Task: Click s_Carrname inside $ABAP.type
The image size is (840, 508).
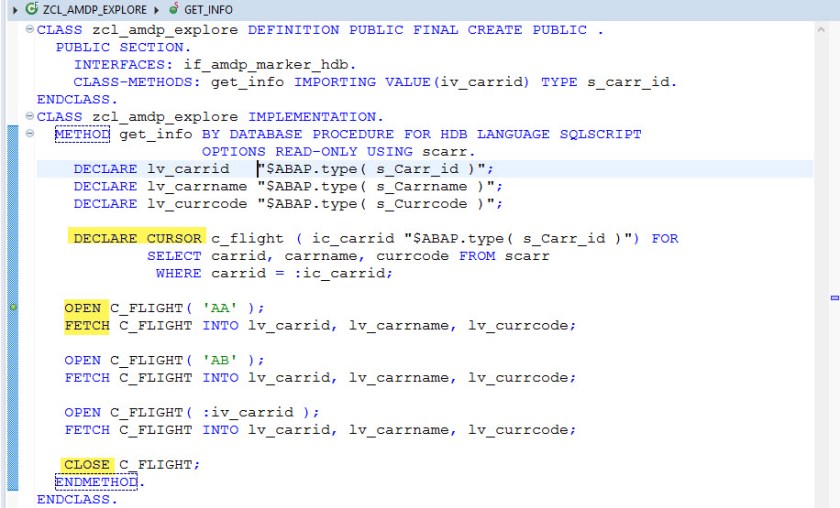Action: click(421, 186)
